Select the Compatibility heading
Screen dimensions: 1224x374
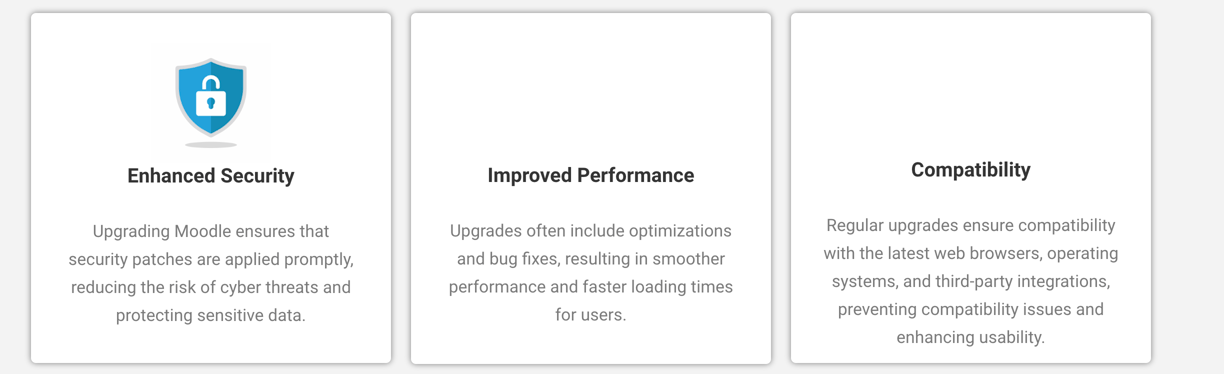click(971, 170)
